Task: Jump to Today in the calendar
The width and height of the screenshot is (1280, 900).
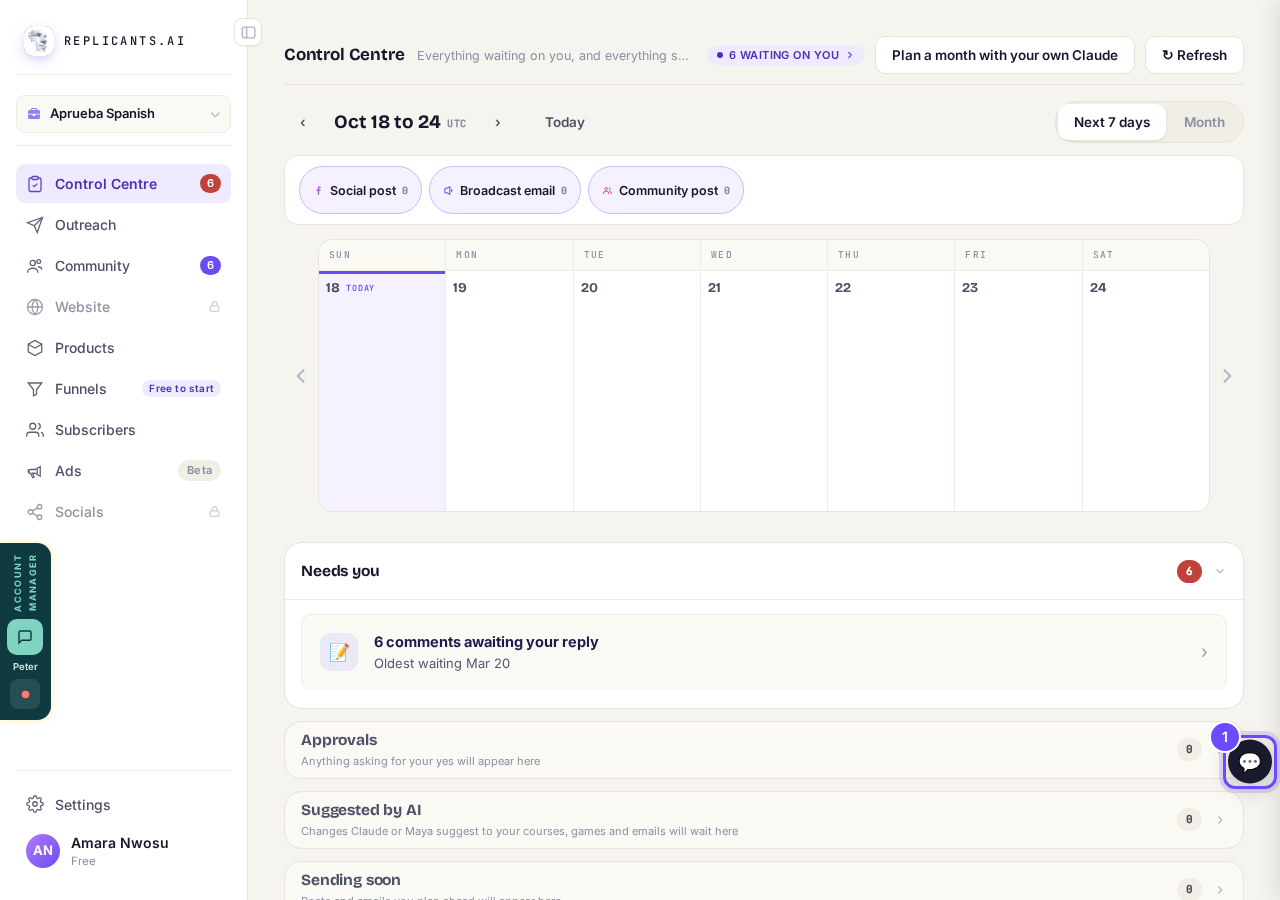Action: 565,122
